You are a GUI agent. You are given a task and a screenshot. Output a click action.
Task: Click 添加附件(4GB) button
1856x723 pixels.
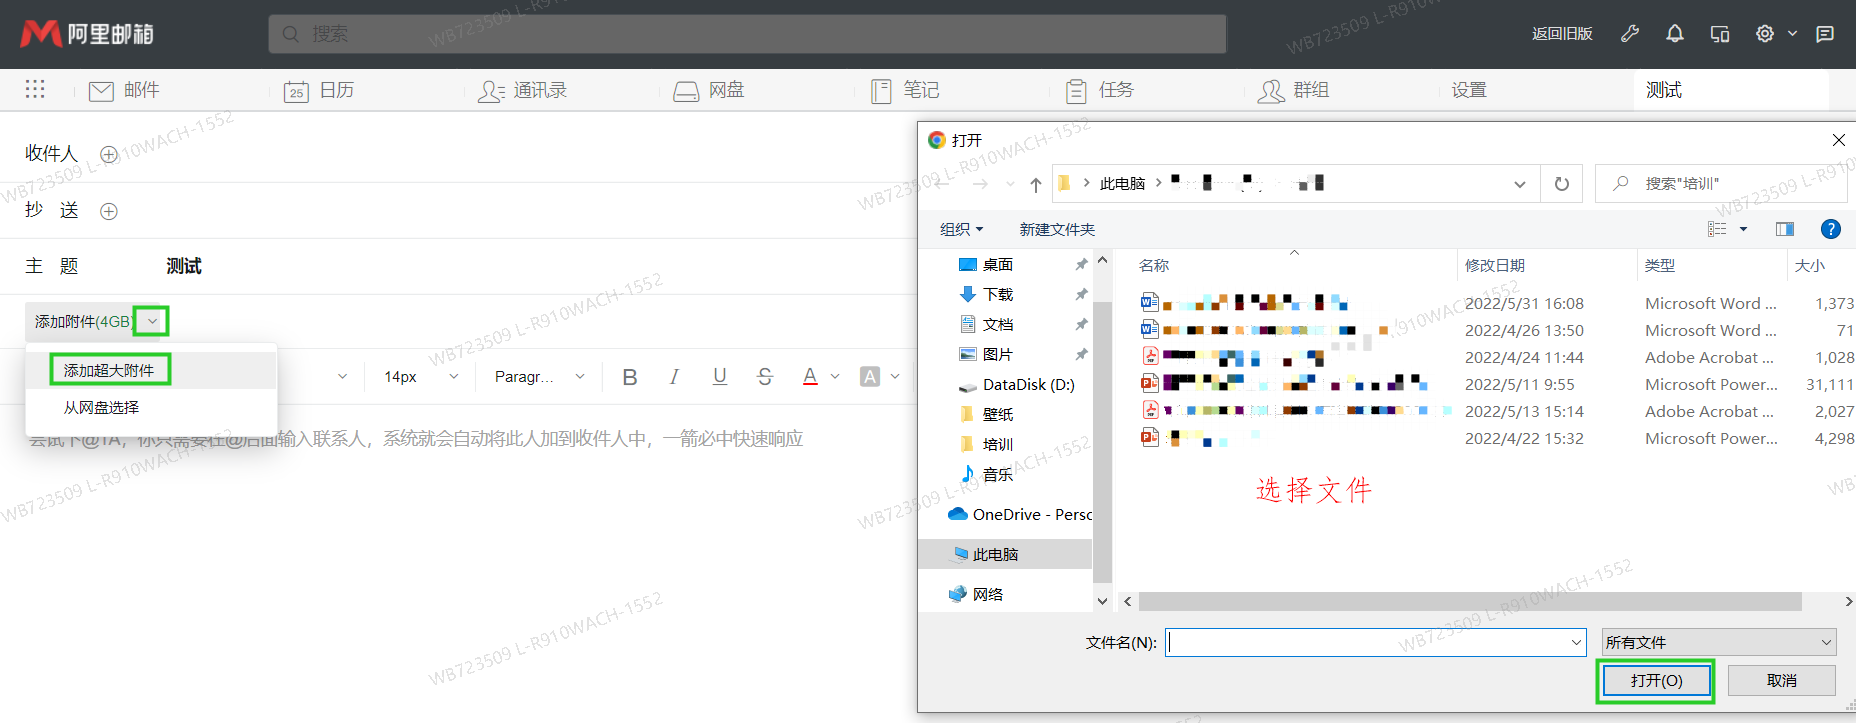pos(82,322)
